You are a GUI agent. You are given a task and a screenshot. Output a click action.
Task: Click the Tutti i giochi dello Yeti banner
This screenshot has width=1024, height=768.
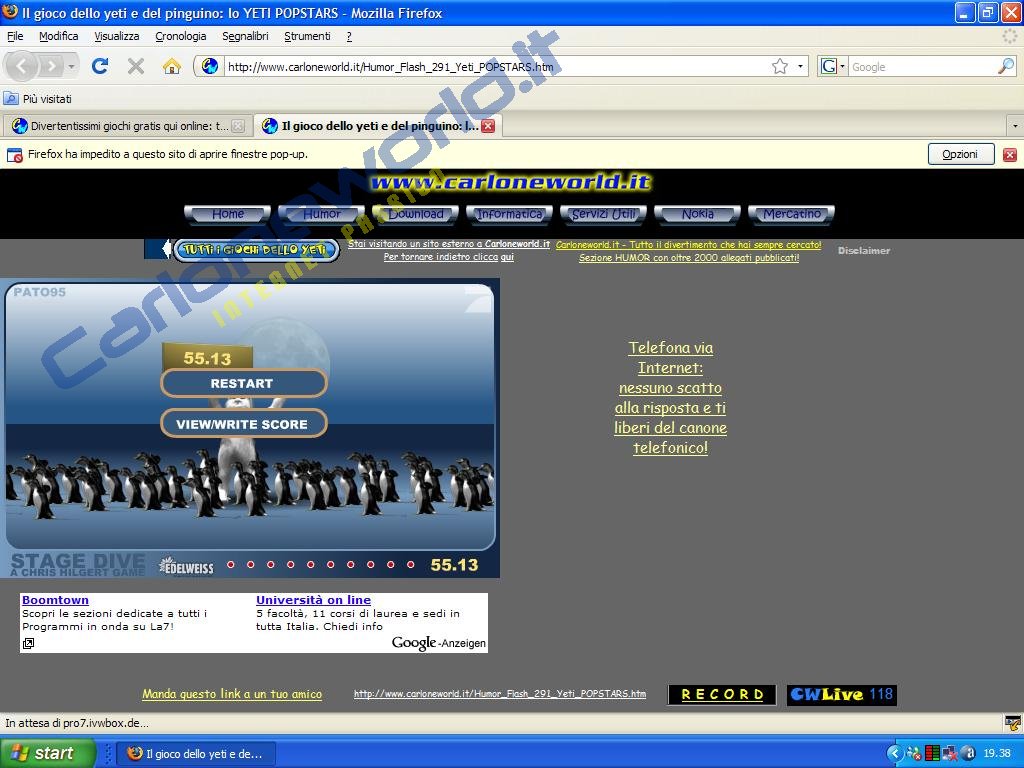tap(256, 250)
